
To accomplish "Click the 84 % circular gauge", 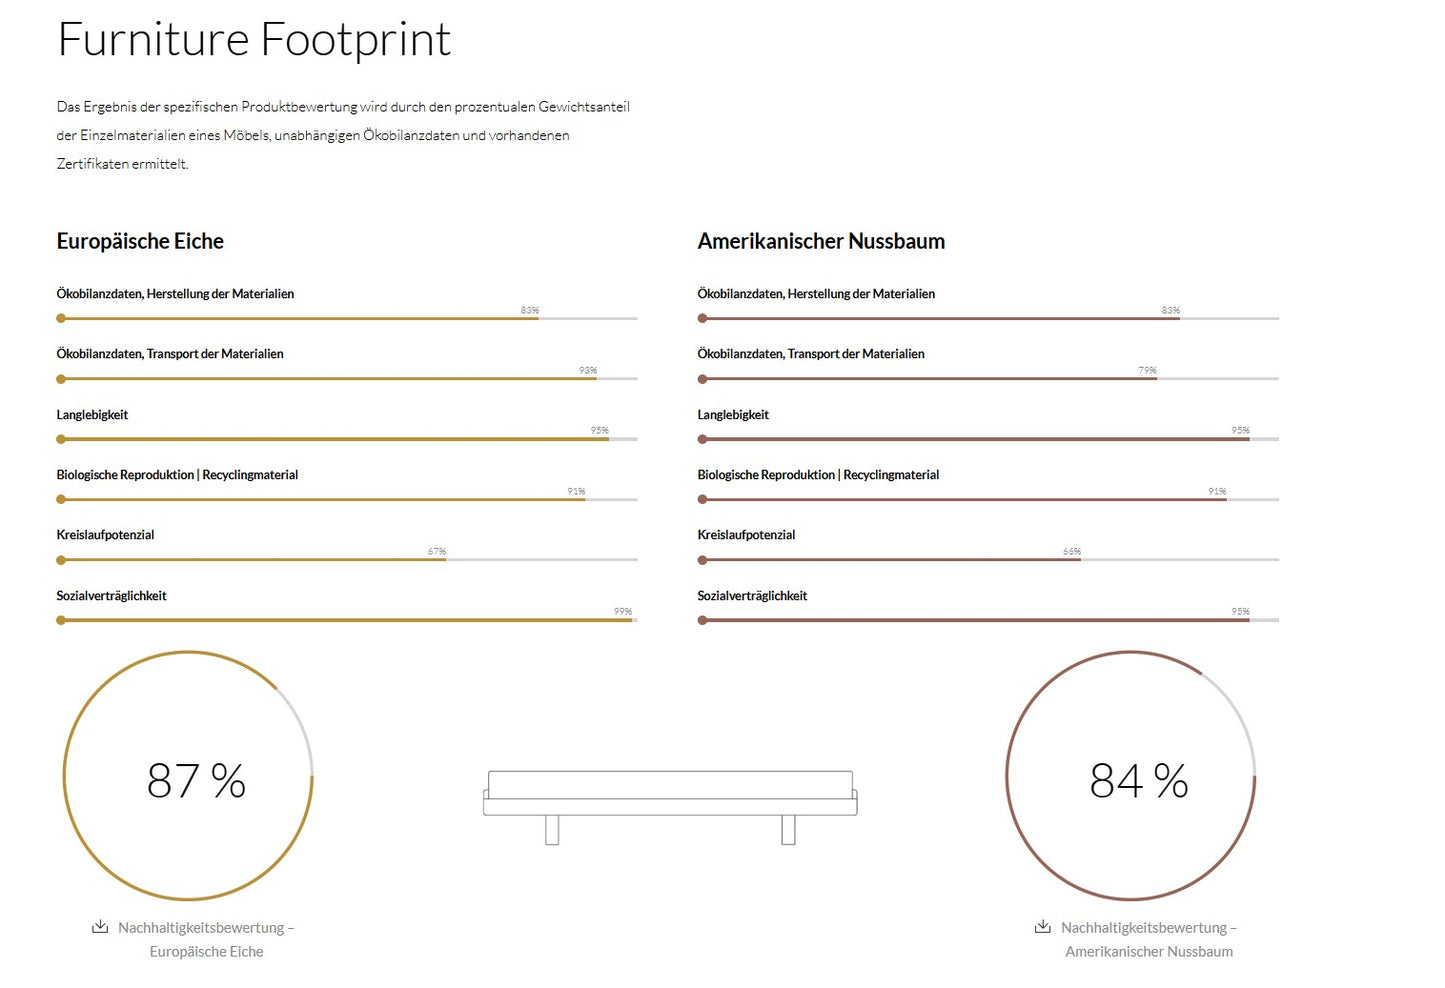I will (1131, 776).
